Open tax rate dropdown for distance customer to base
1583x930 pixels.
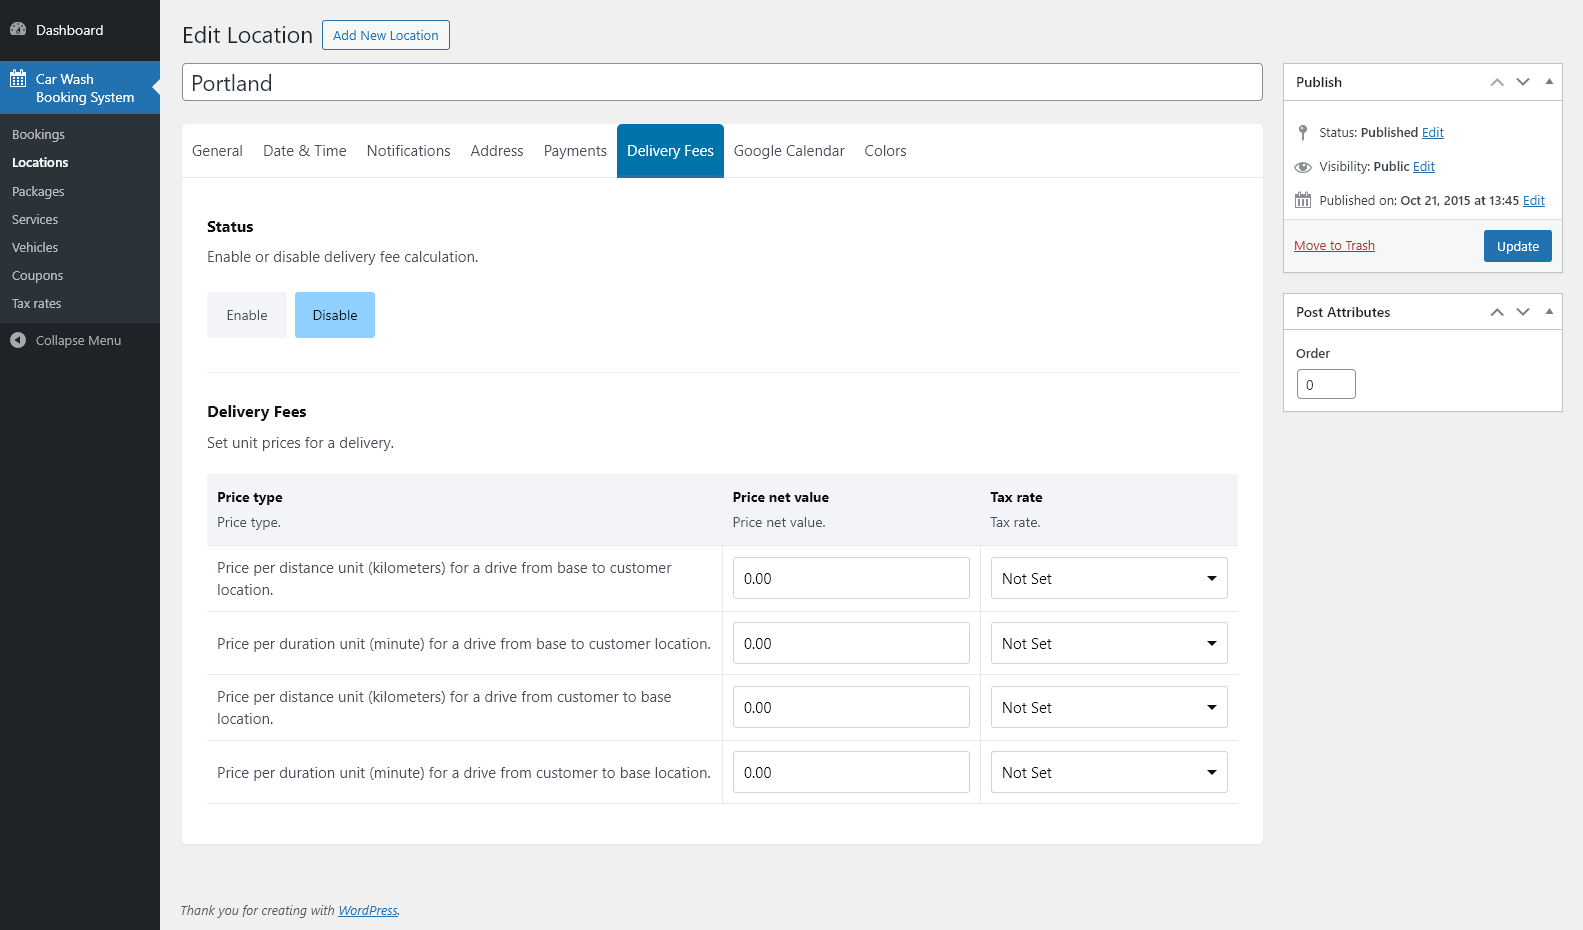[x=1109, y=707]
